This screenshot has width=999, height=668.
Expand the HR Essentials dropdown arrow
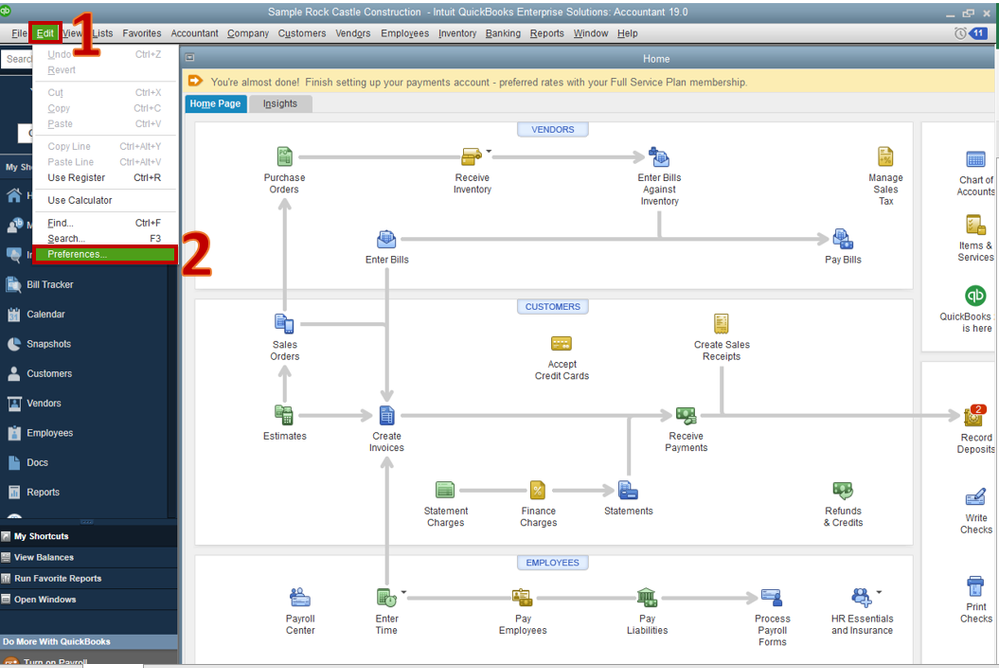[x=879, y=592]
